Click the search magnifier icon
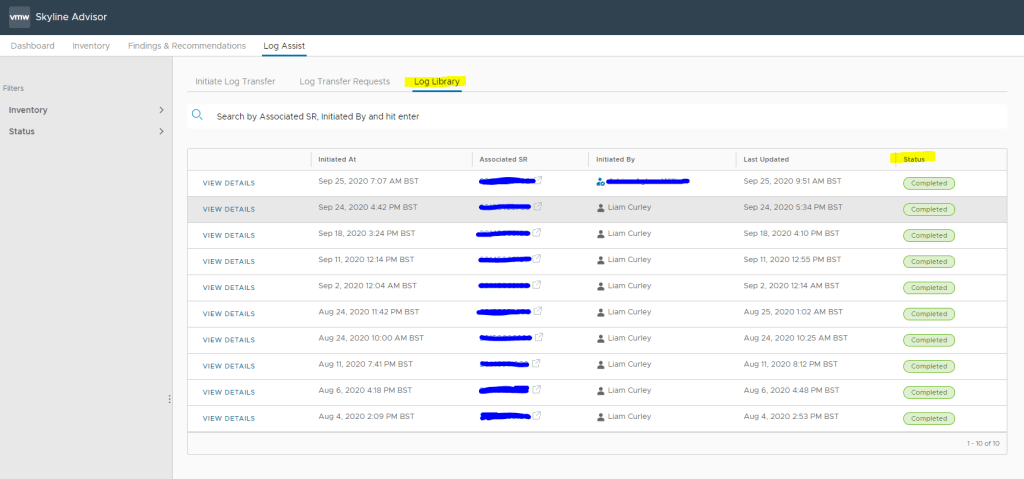 tap(198, 116)
